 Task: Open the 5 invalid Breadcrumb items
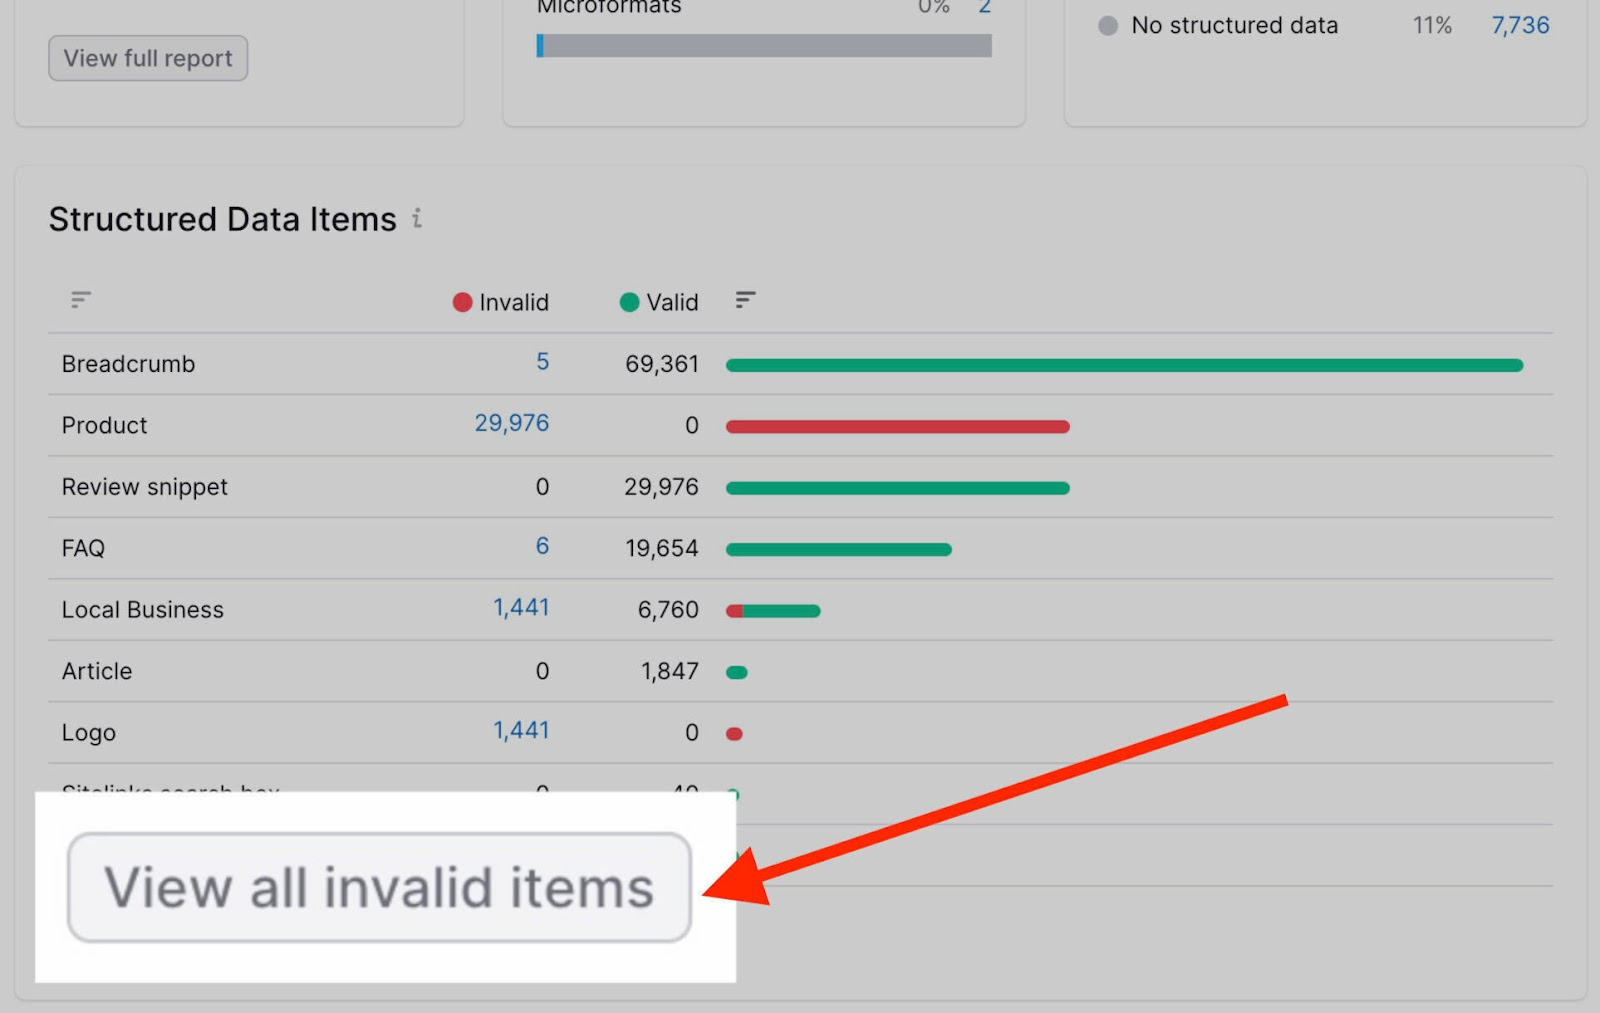pyautogui.click(x=542, y=362)
